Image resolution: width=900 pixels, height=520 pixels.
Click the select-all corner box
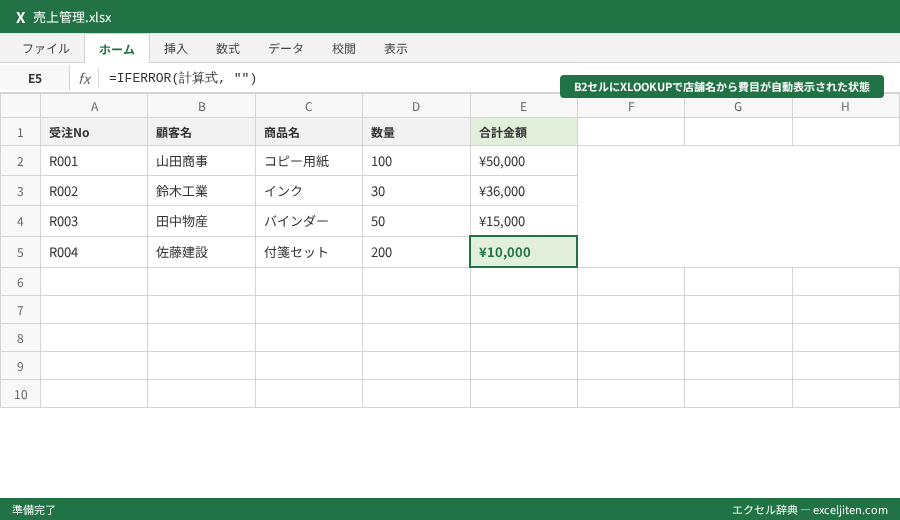click(20, 107)
